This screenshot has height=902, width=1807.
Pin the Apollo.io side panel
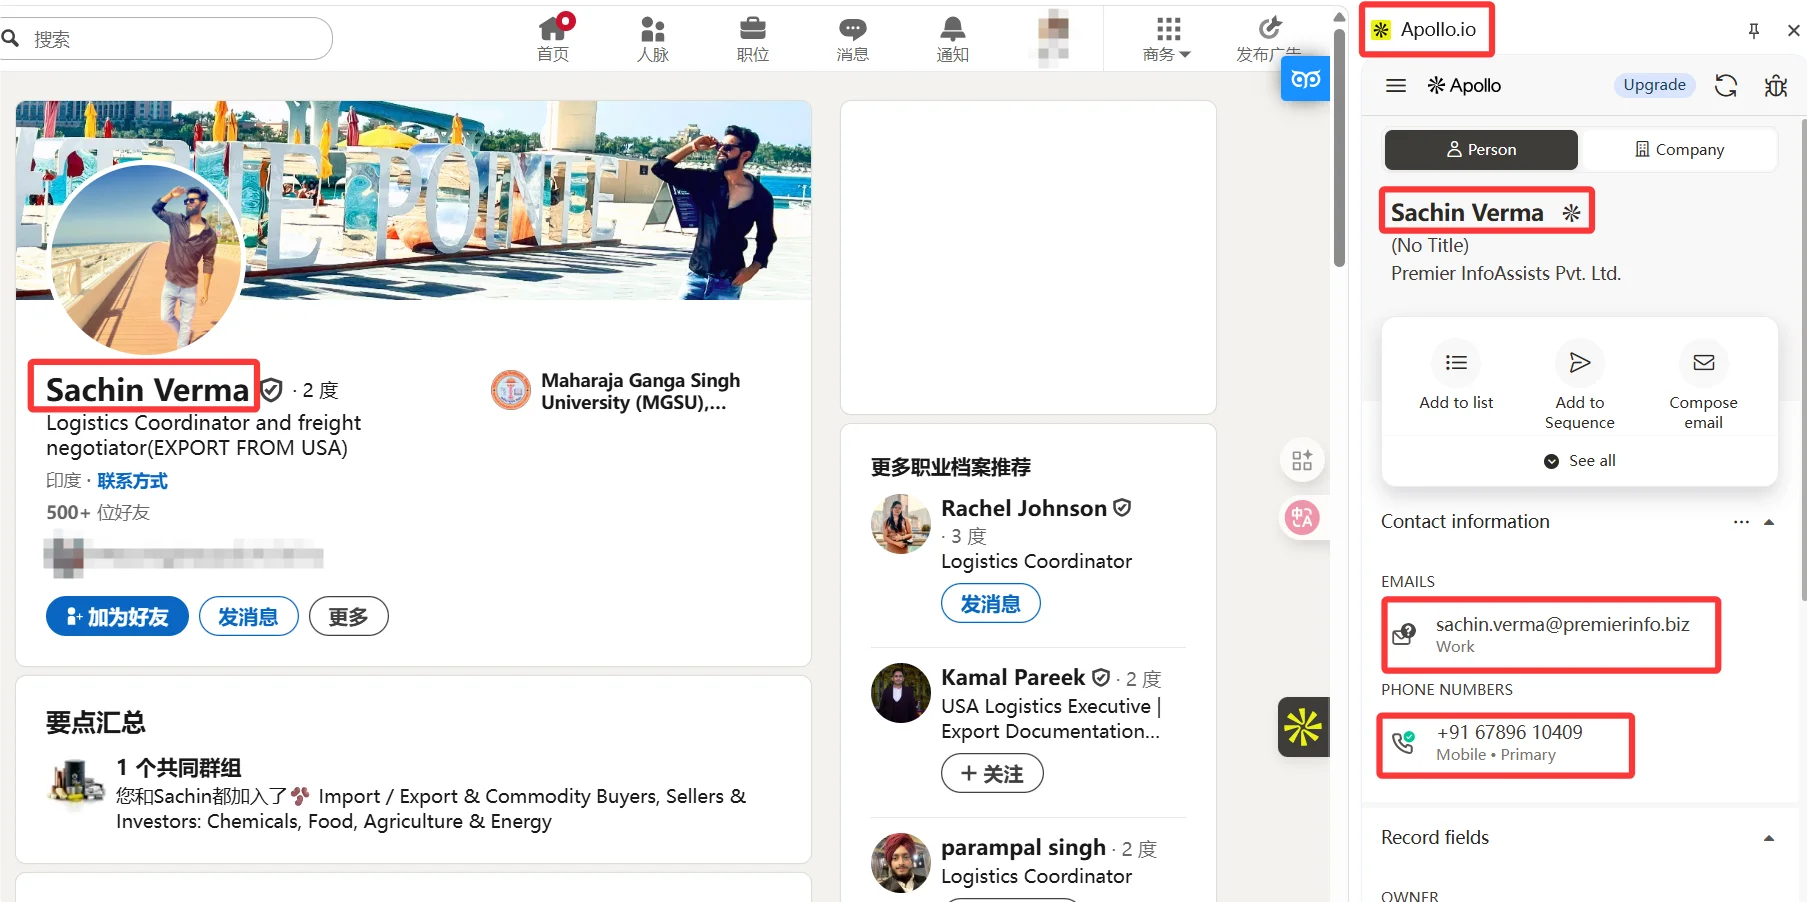point(1753,31)
